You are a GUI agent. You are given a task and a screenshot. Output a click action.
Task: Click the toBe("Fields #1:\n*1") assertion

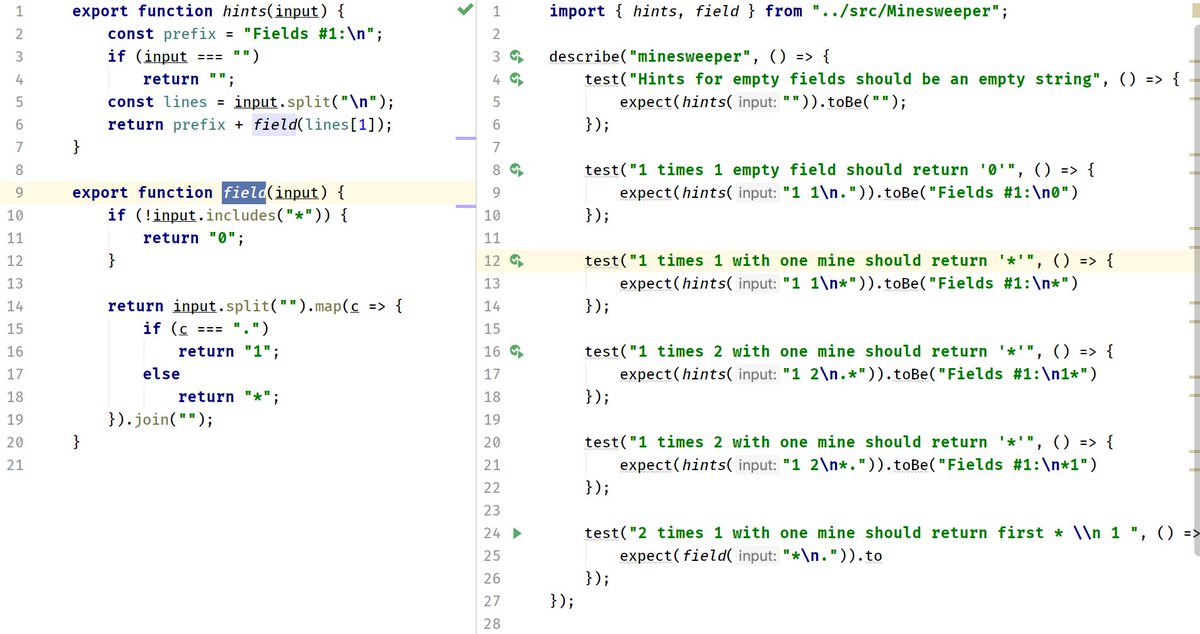pyautogui.click(x=997, y=465)
